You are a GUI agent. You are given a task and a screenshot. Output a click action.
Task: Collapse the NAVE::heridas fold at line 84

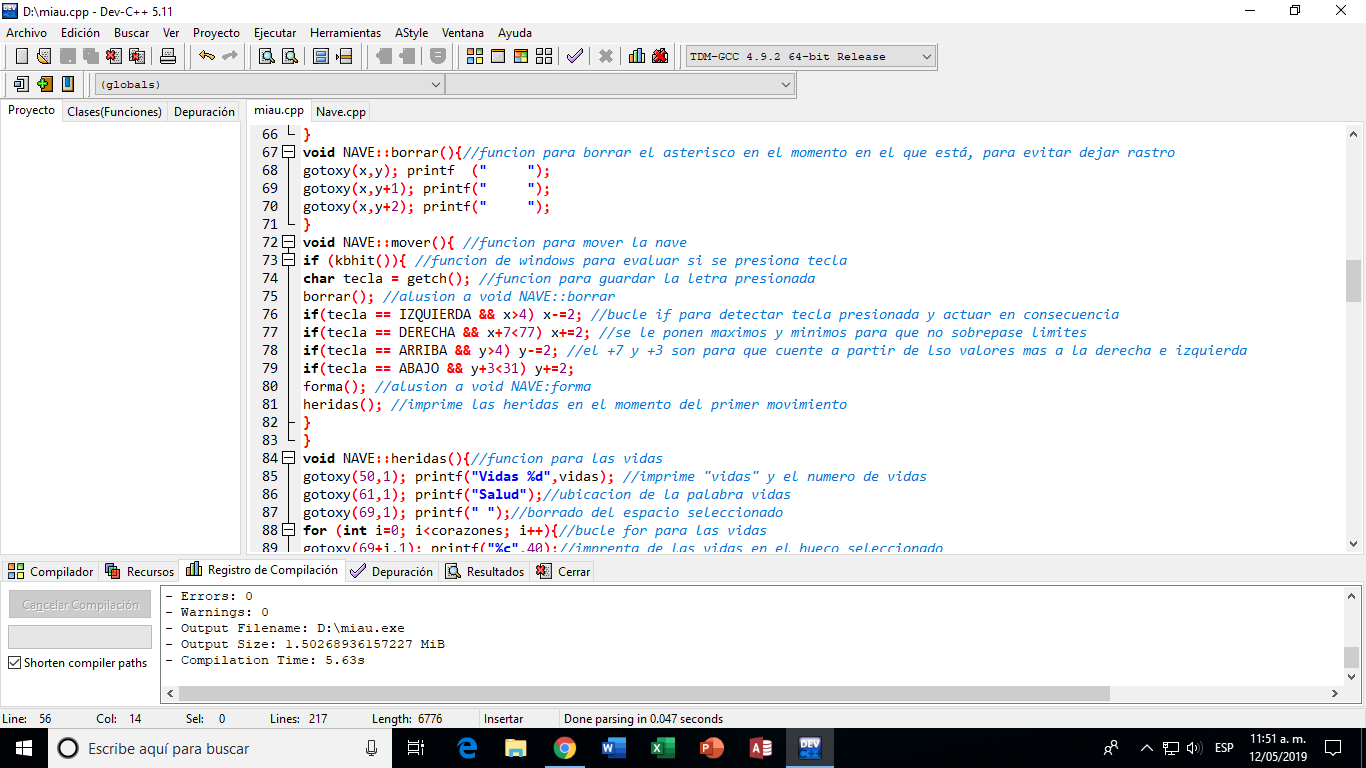coord(289,458)
